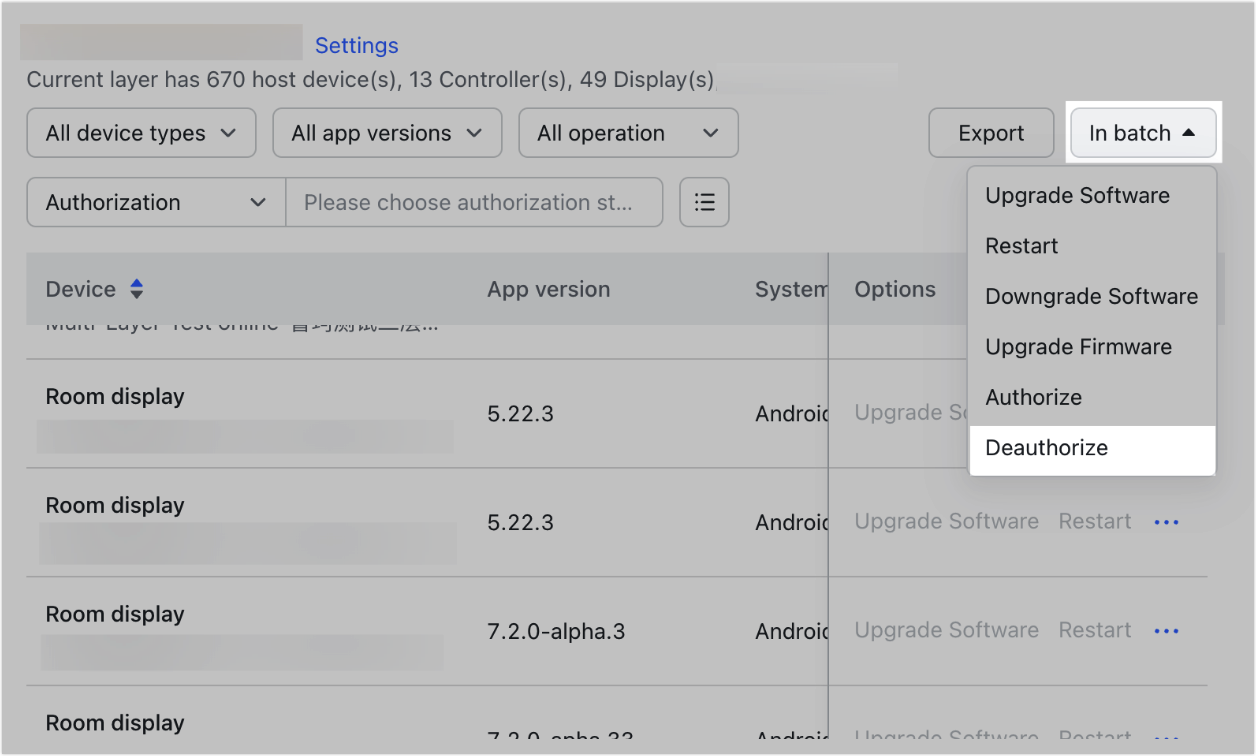Open three-dot menu for lower 5.22.3 row
This screenshot has height=756, width=1256.
[1166, 522]
